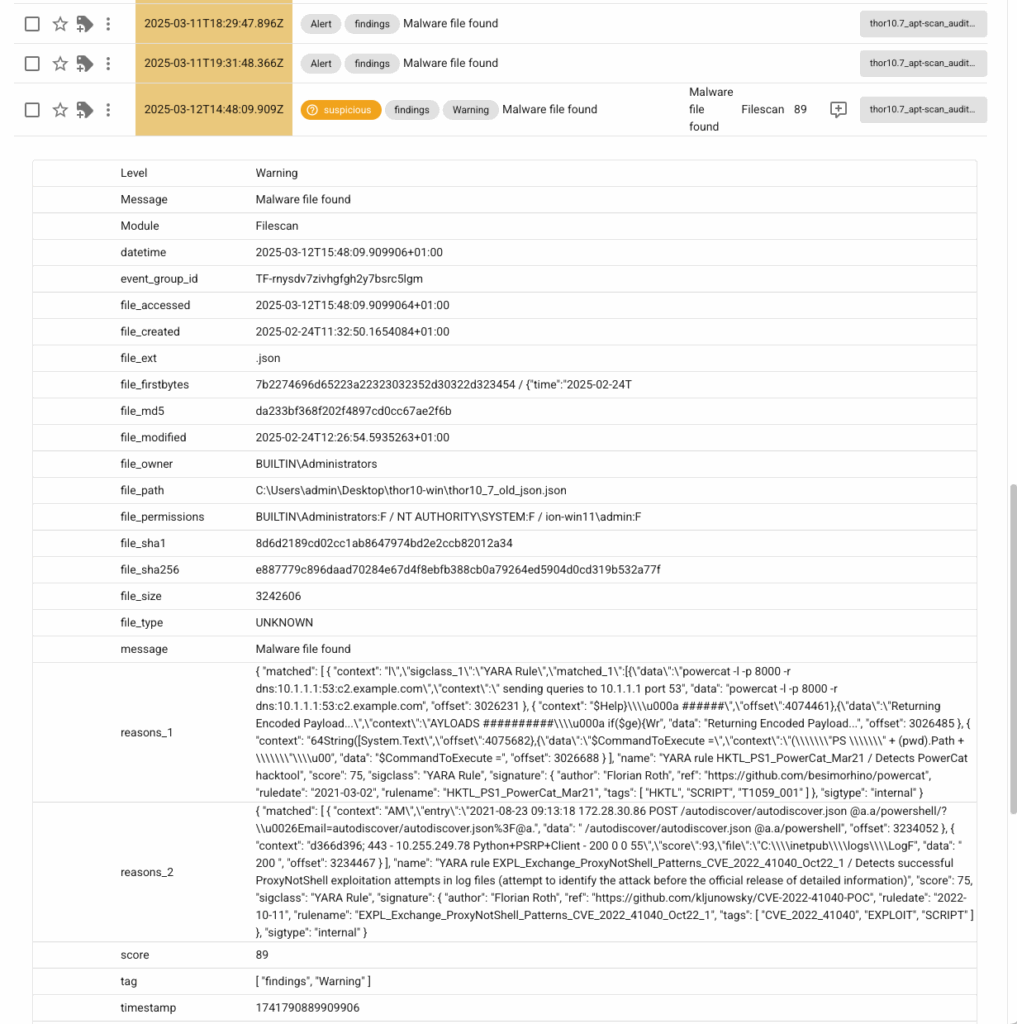Click the file_sha256 hash value
The image size is (1017, 1024).
pyautogui.click(x=458, y=569)
